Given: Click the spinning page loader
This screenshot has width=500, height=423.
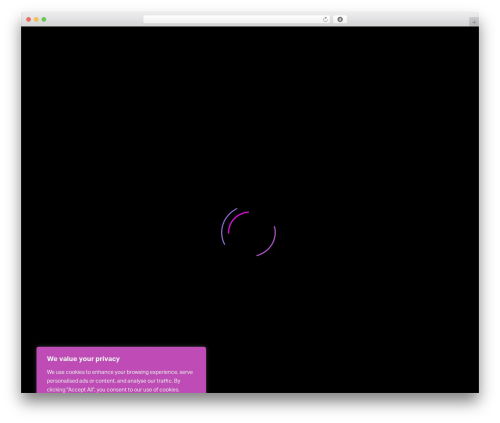Looking at the screenshot, I should pyautogui.click(x=248, y=232).
